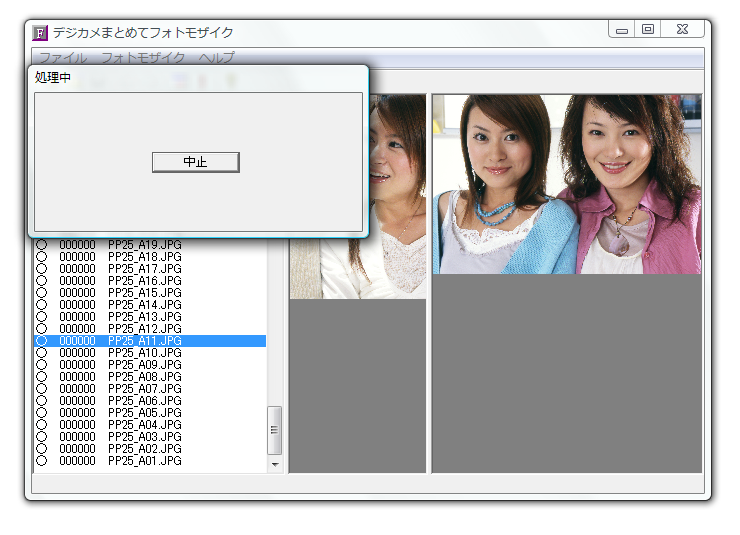Minimize the デジカメまとめてフォトモザイク window

pos(622,30)
